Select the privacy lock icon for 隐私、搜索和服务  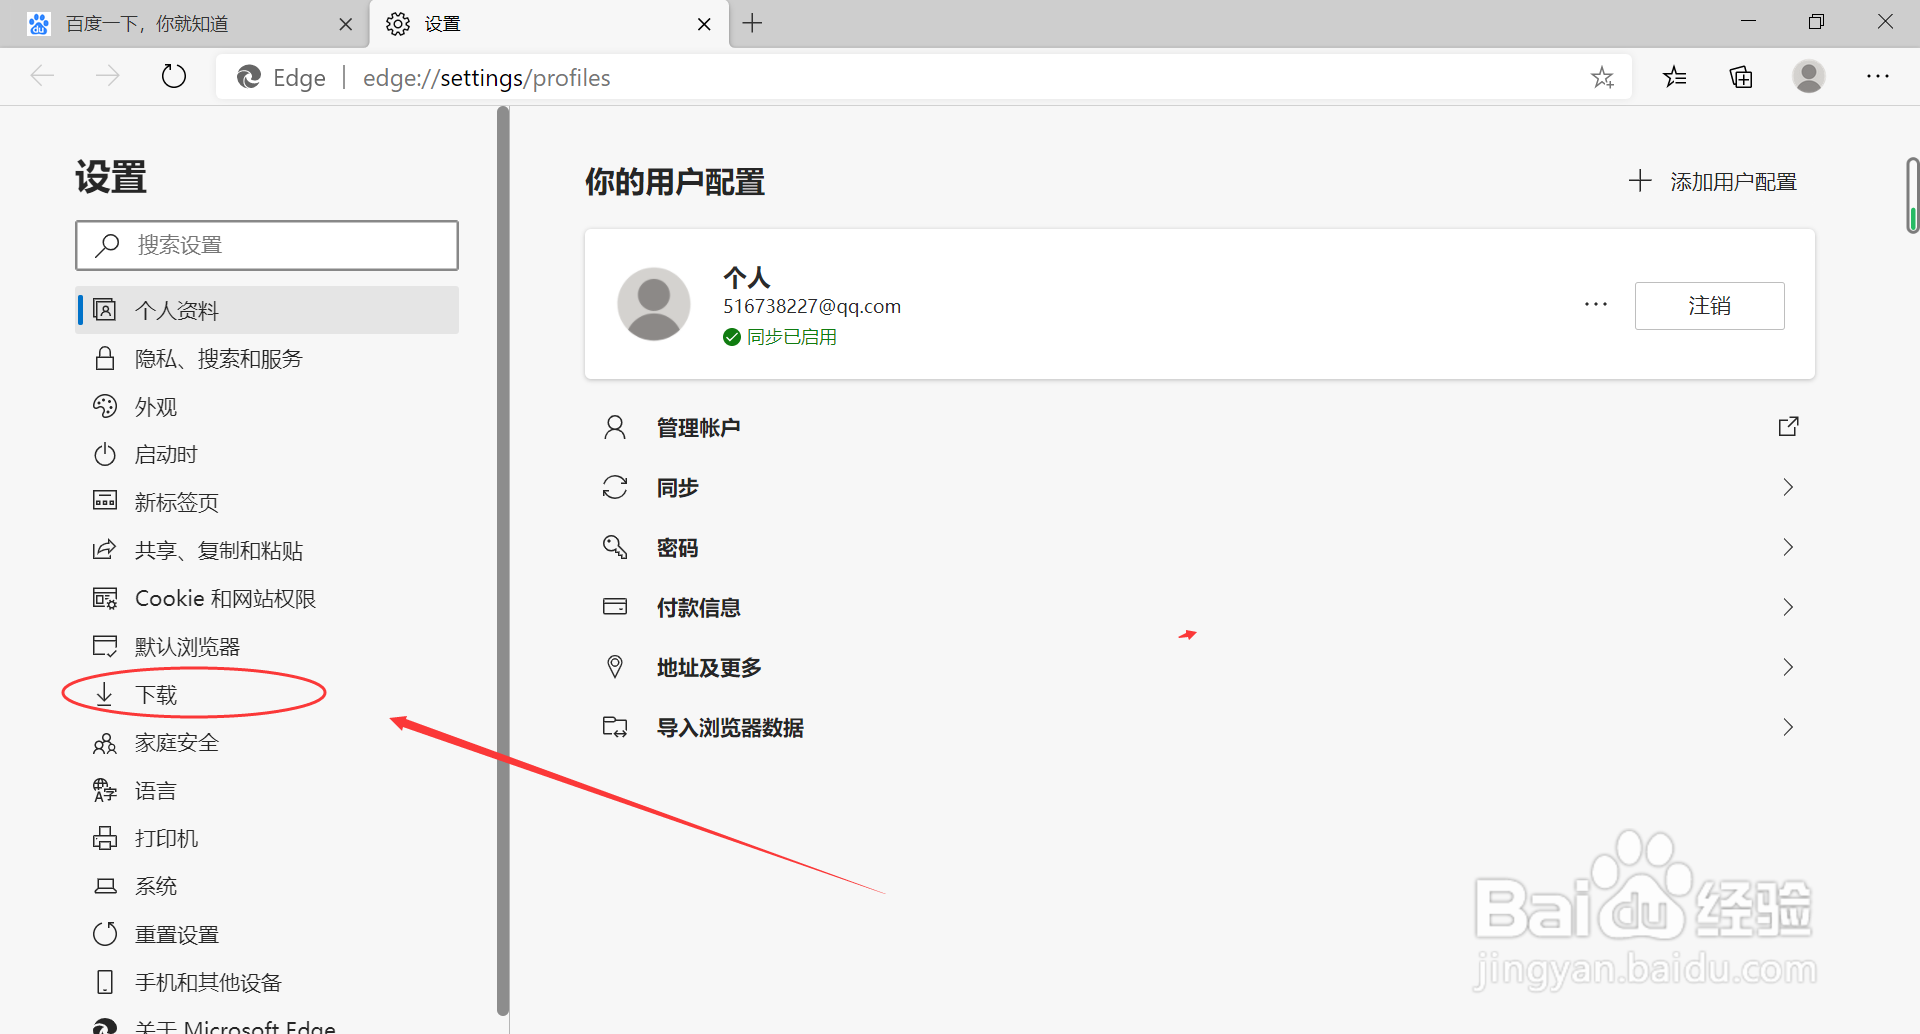click(x=105, y=358)
